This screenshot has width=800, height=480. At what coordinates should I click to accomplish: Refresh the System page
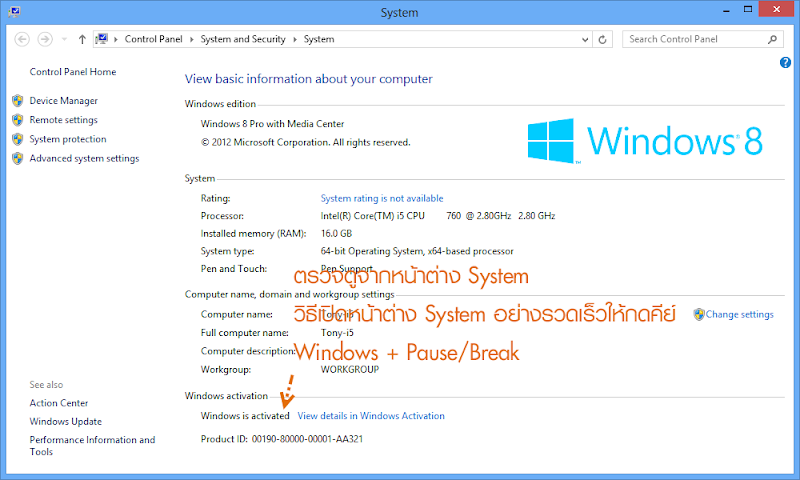603,39
